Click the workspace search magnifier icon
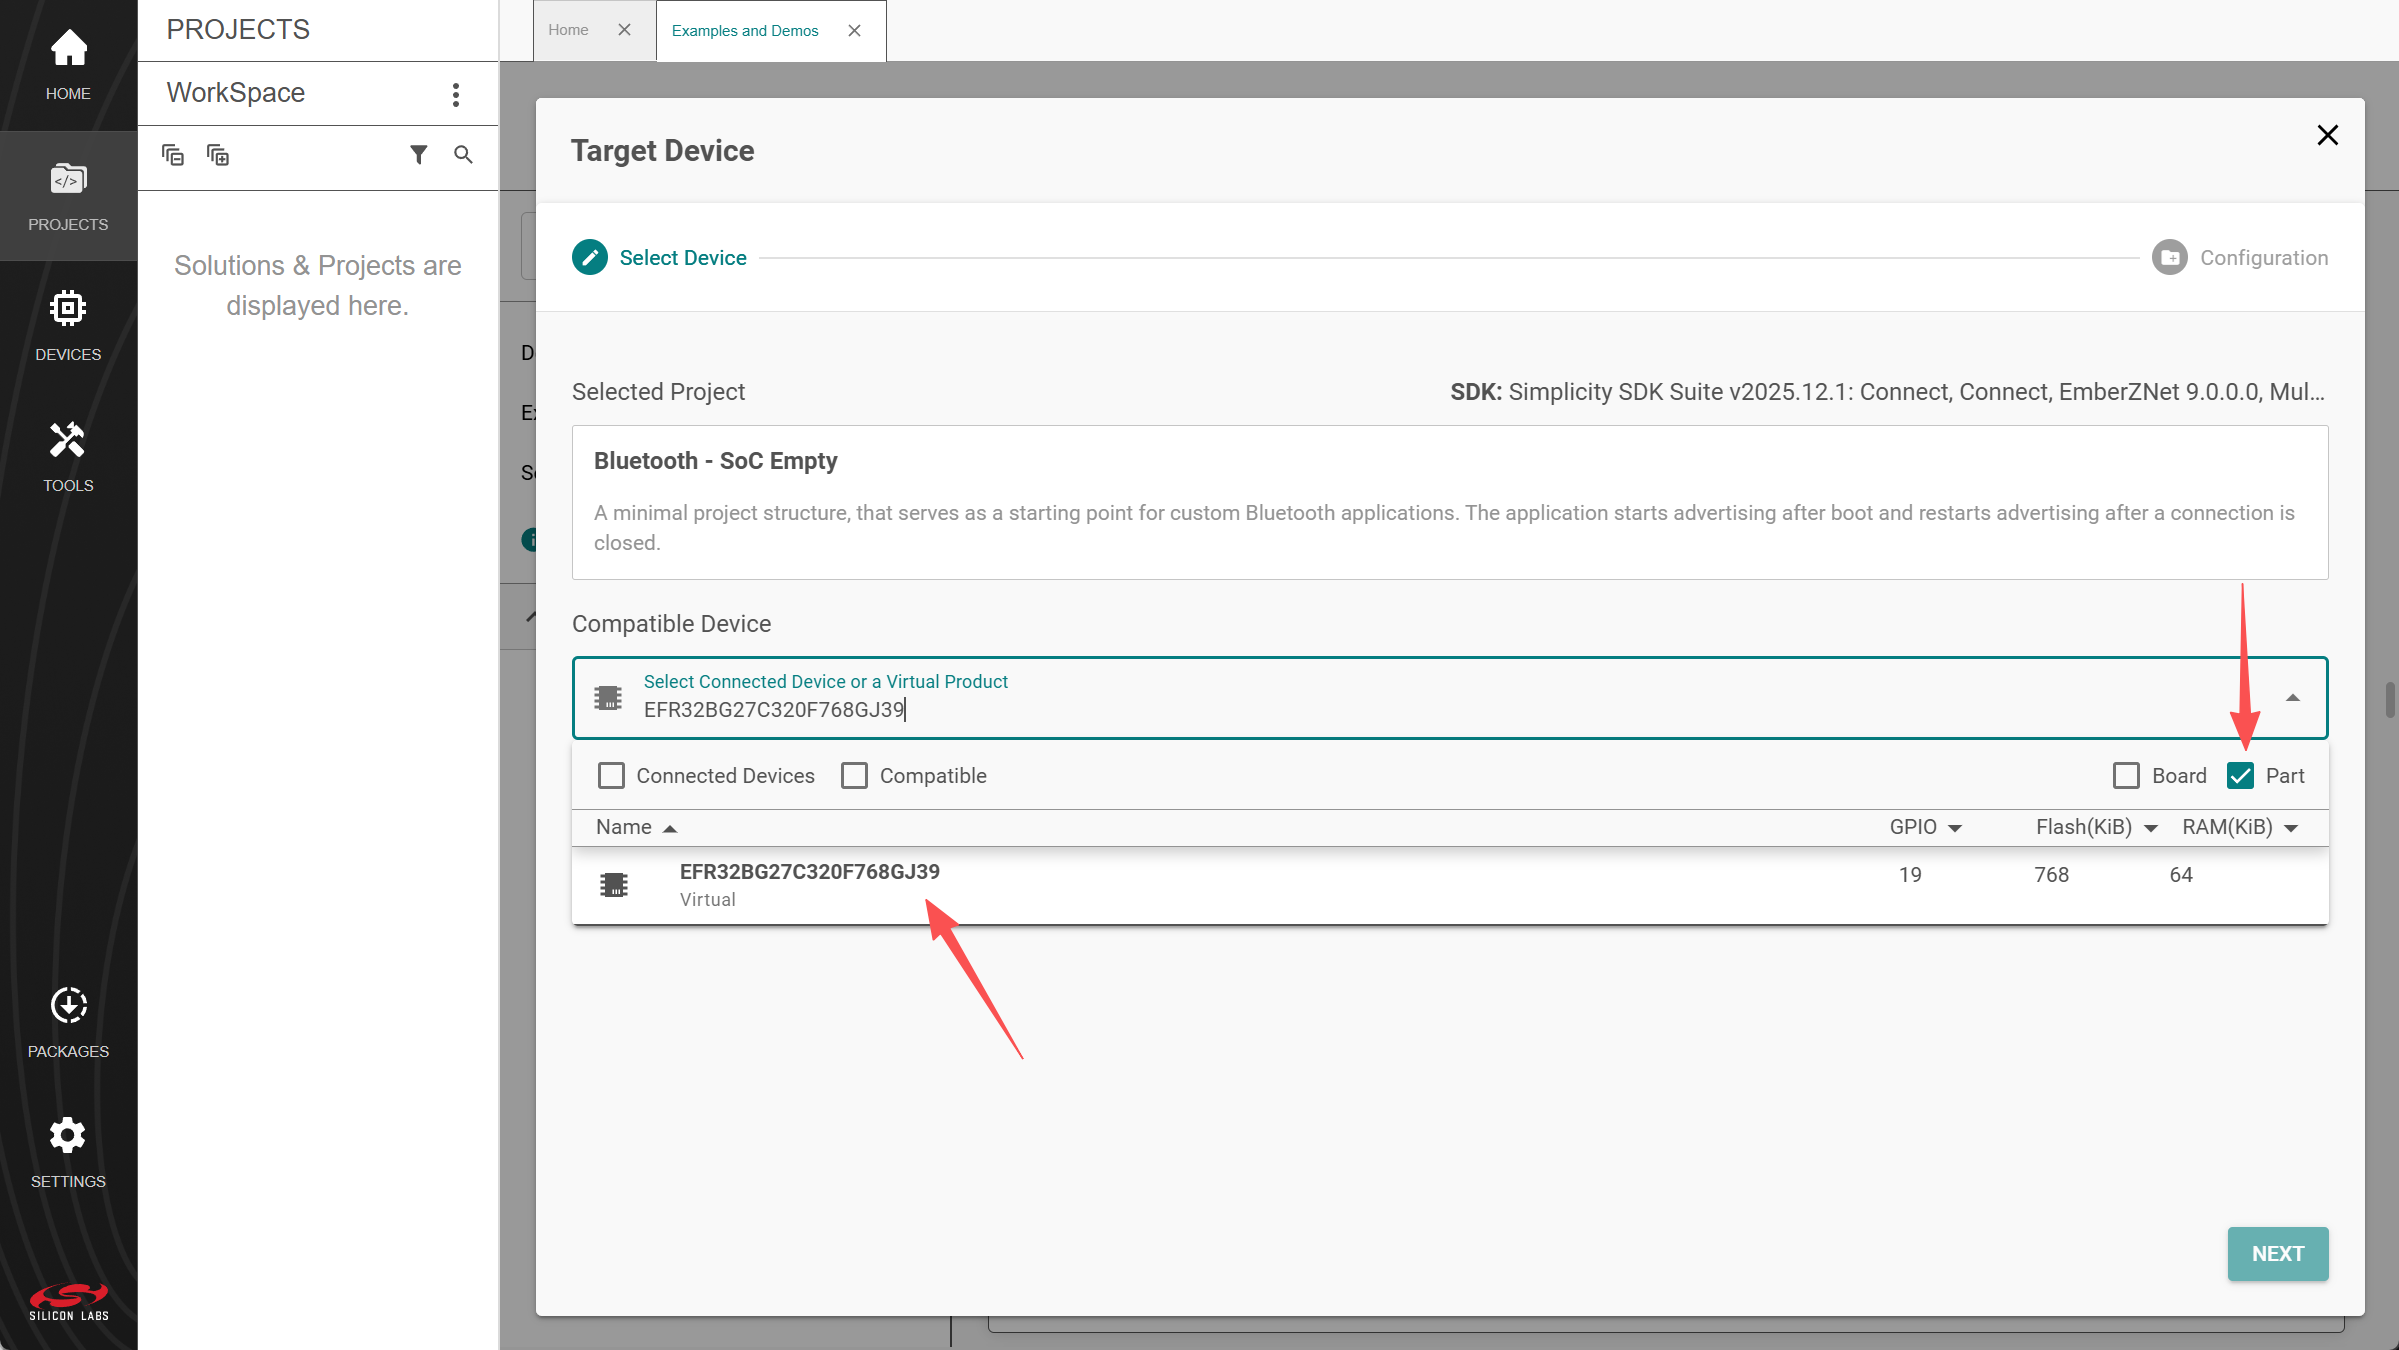Screen dimensions: 2399x1350 (x=463, y=155)
